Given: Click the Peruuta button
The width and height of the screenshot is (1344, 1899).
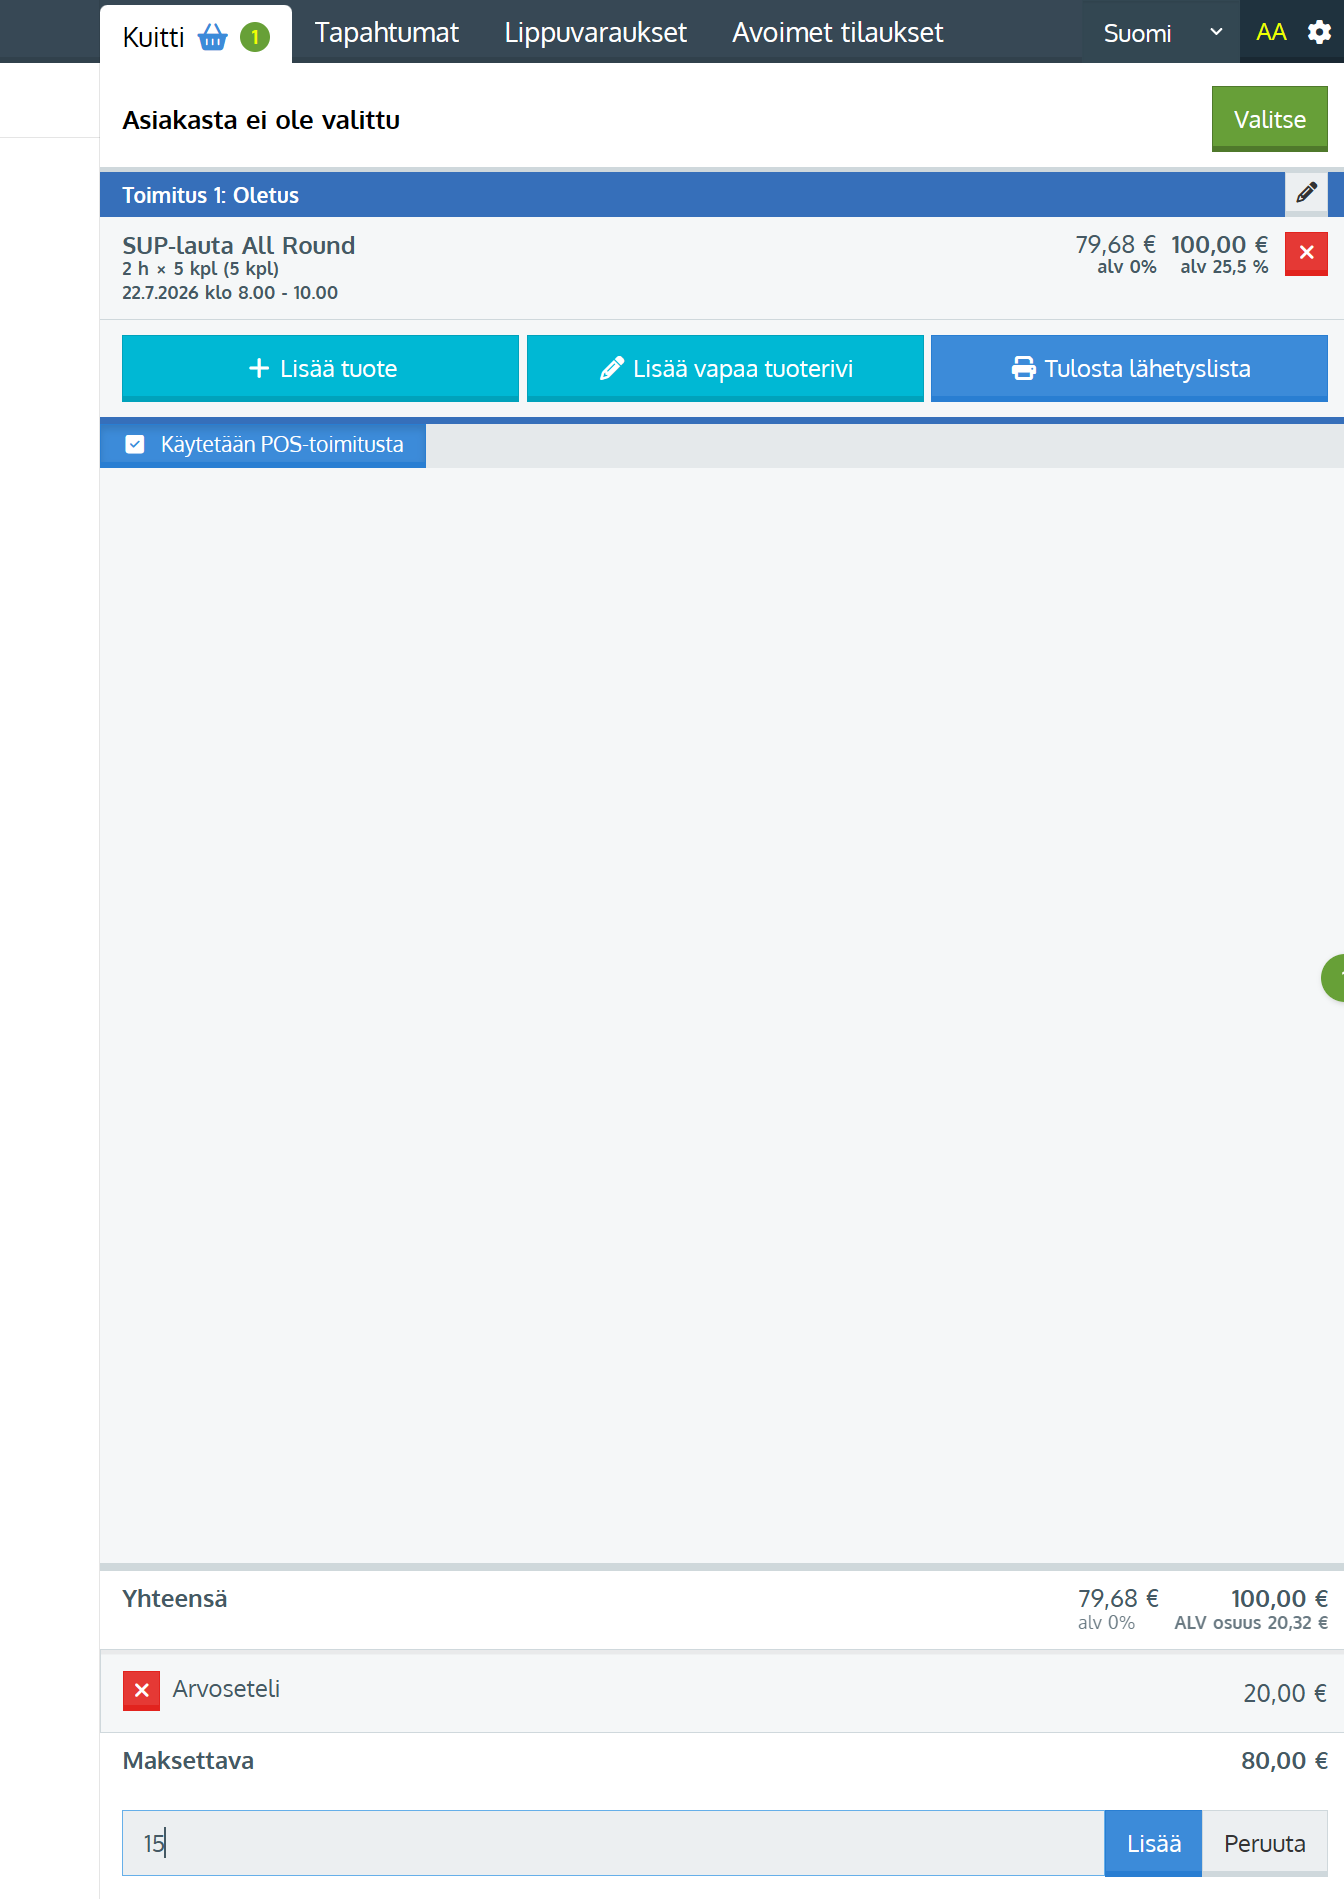Looking at the screenshot, I should [x=1264, y=1843].
